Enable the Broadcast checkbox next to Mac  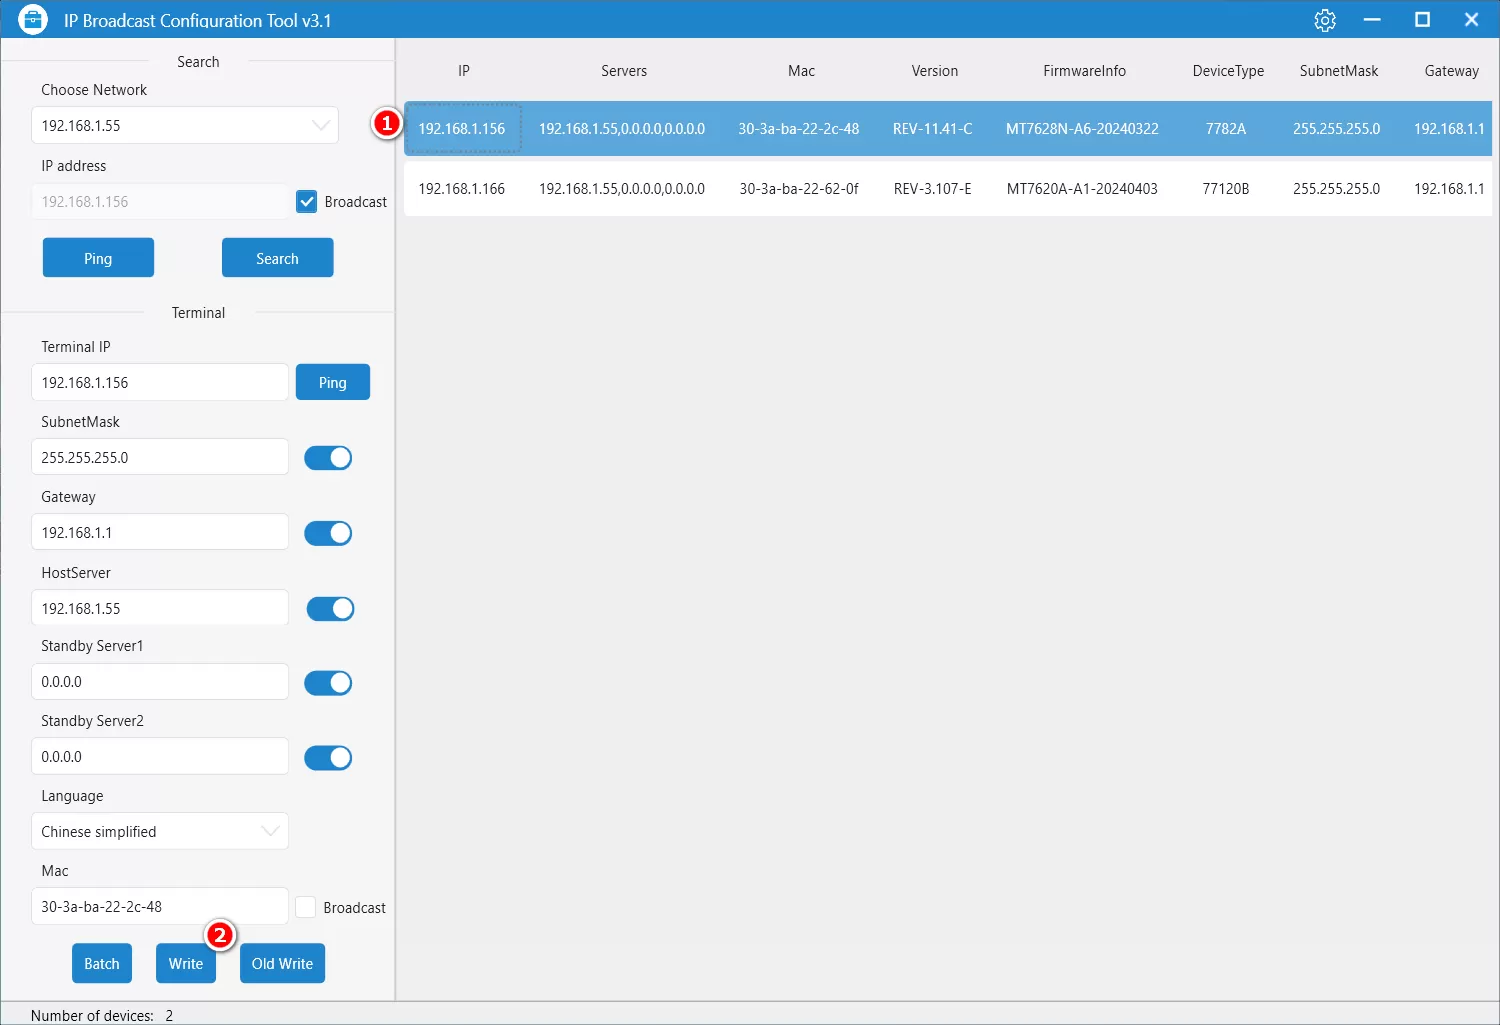306,907
